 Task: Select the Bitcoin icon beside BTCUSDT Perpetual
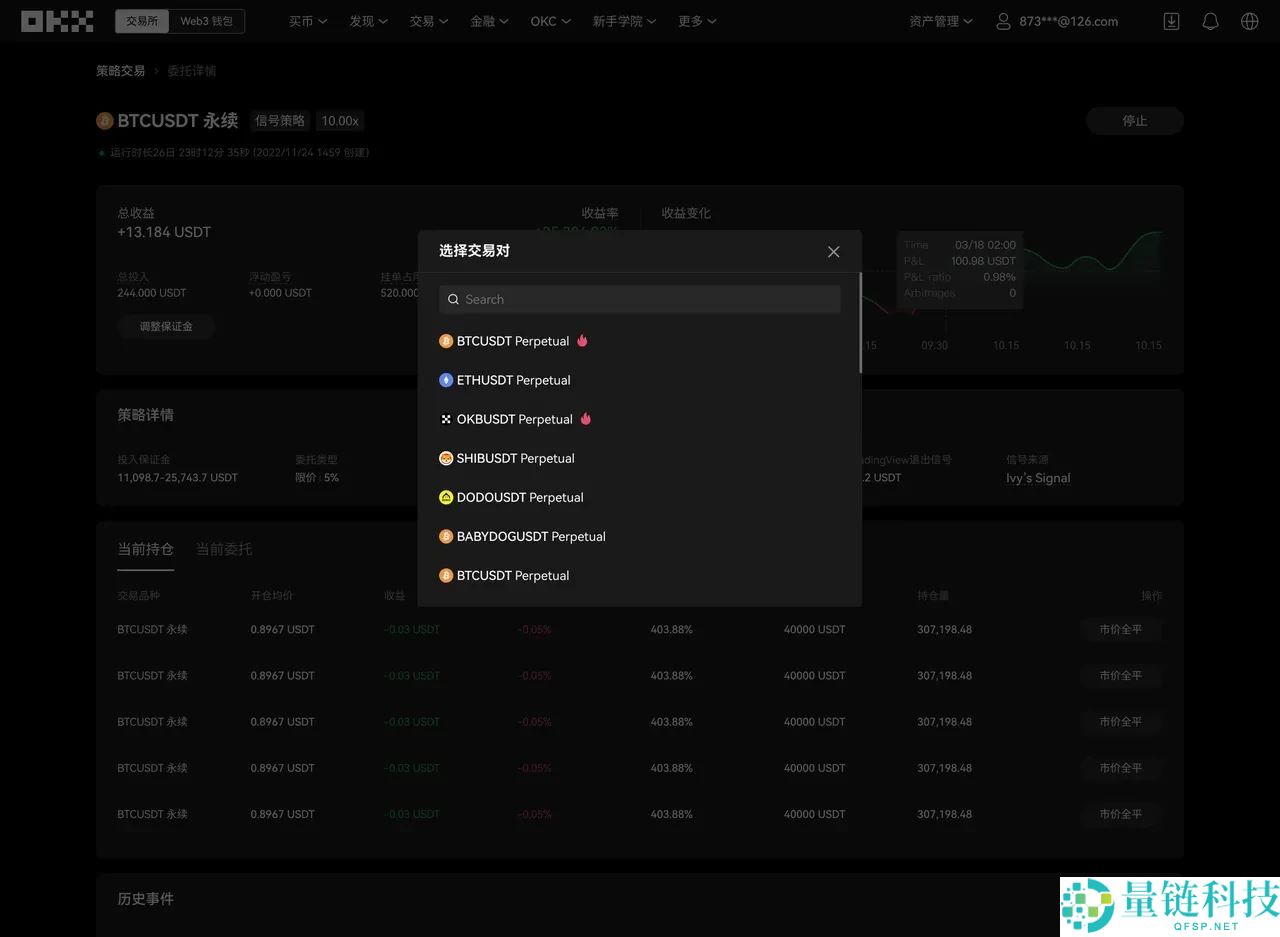[x=445, y=341]
